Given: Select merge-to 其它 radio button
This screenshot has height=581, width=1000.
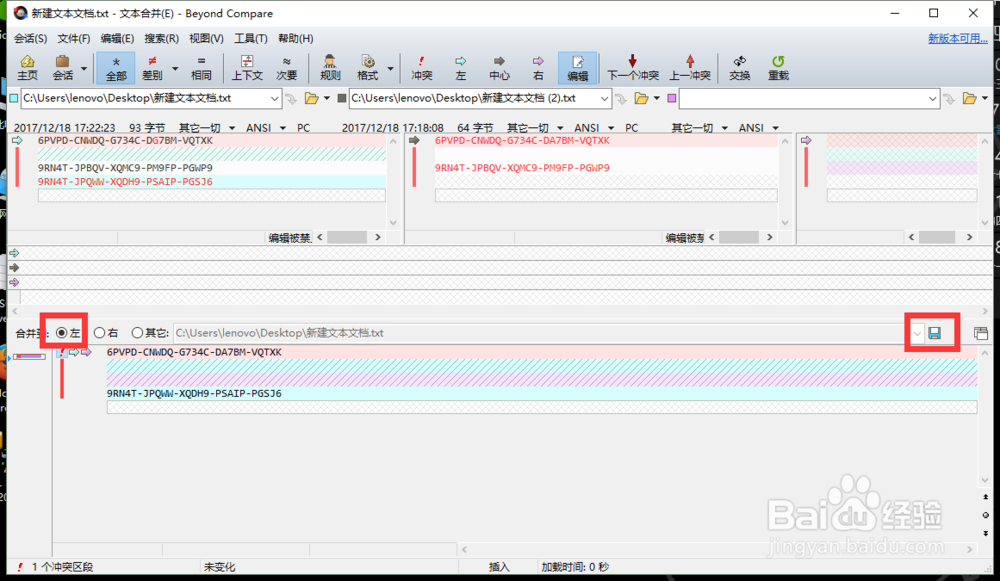Looking at the screenshot, I should click(137, 333).
